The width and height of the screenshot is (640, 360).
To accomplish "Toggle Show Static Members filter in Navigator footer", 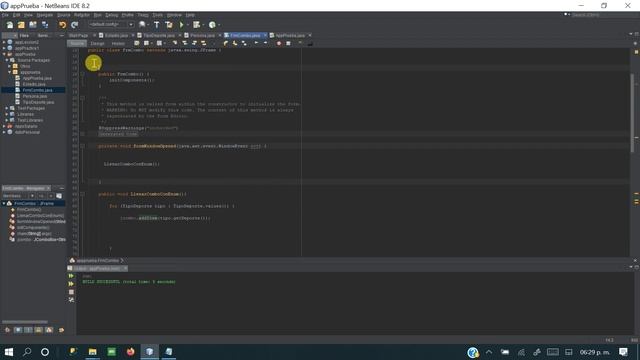I will (28, 330).
